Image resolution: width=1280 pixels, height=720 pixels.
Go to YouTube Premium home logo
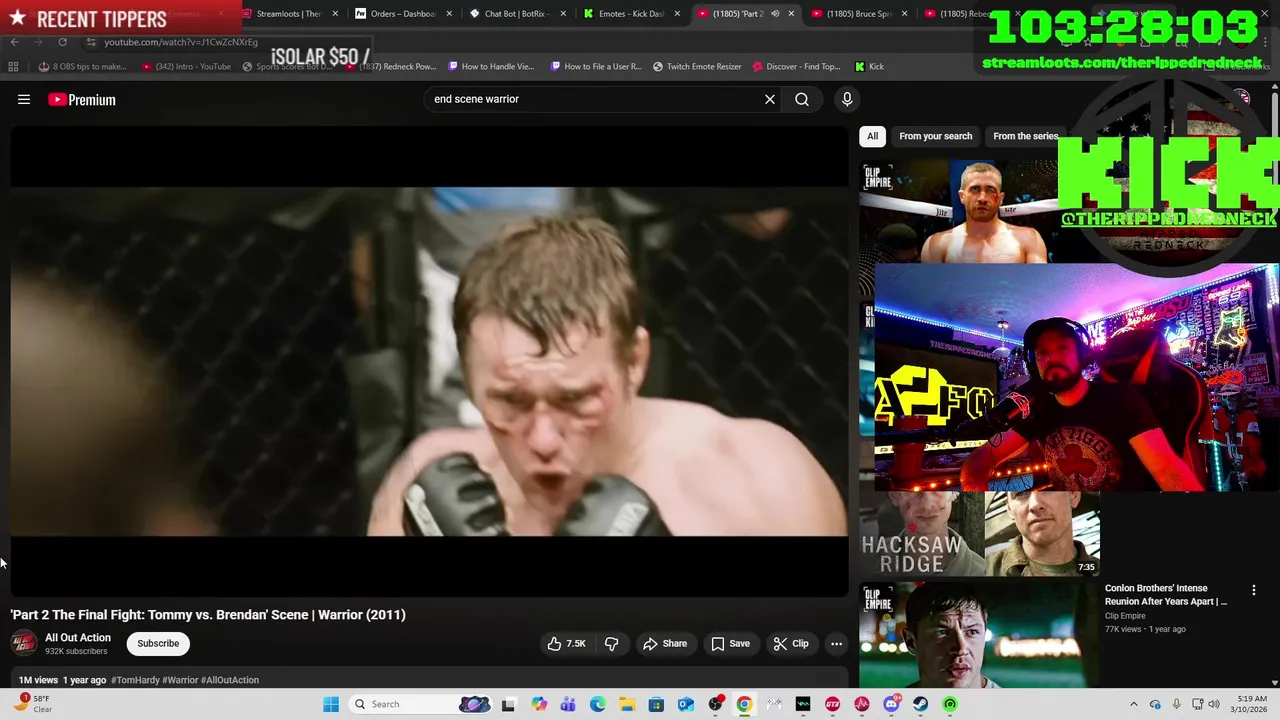point(82,99)
